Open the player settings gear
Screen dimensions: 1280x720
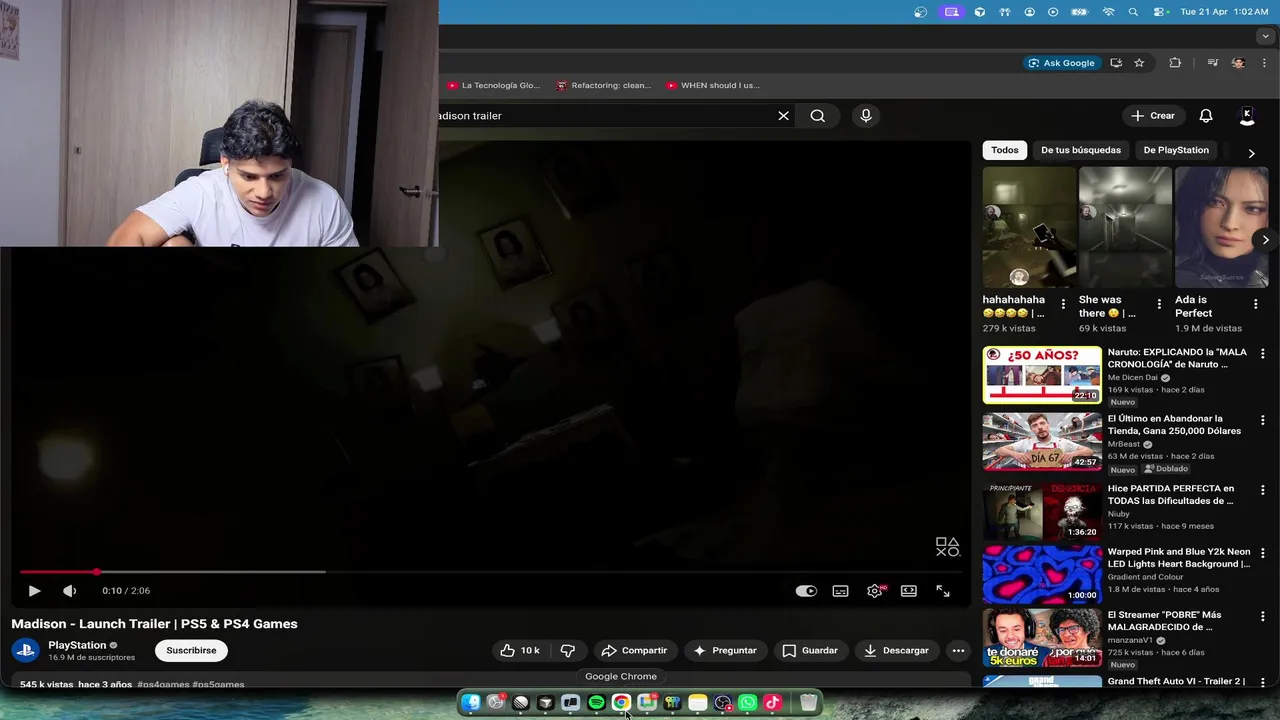(875, 591)
